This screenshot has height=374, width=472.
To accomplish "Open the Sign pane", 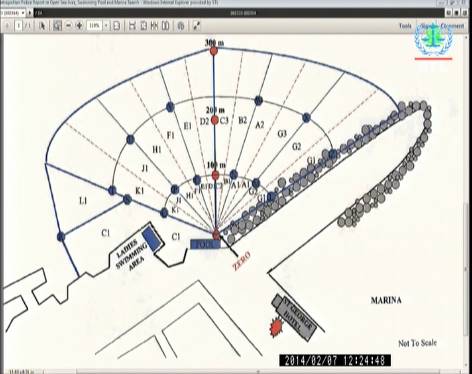I will [426, 26].
